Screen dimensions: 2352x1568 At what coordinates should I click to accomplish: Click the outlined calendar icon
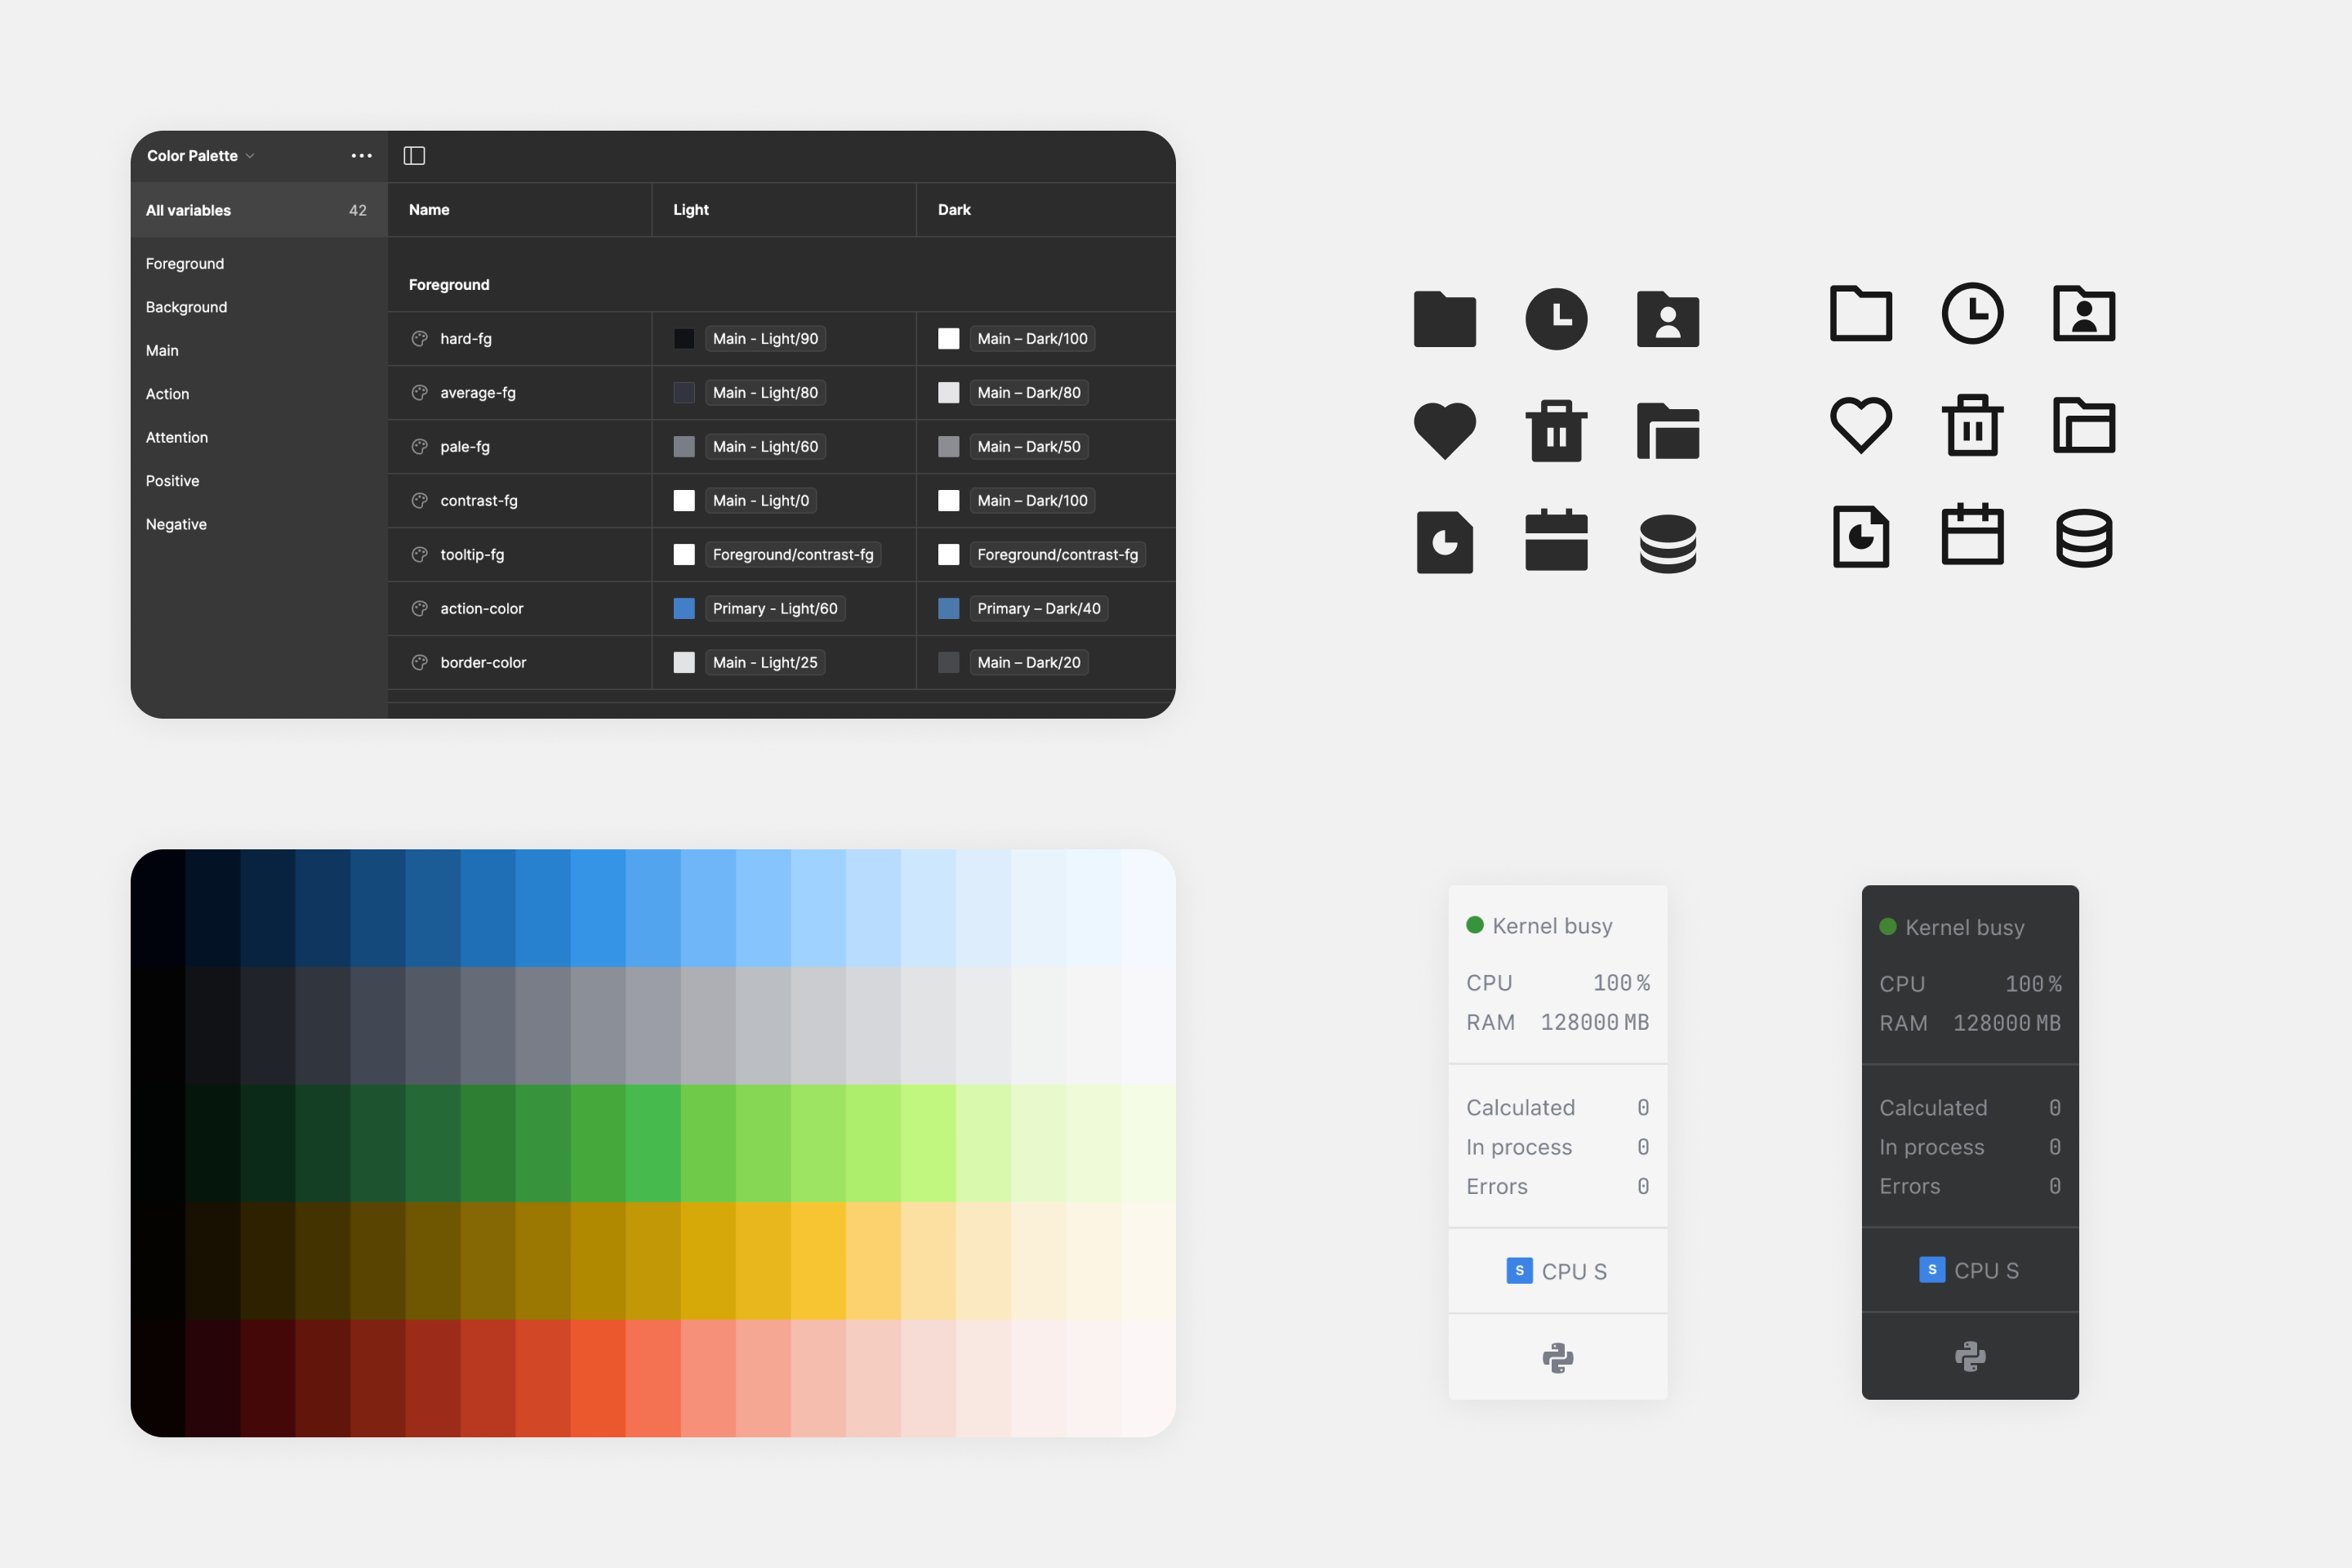pyautogui.click(x=1973, y=535)
